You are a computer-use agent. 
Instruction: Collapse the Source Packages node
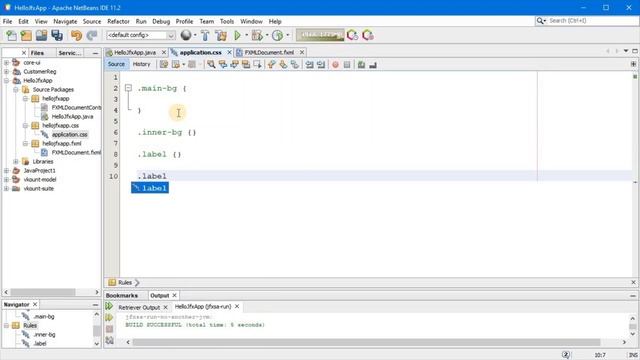16,89
